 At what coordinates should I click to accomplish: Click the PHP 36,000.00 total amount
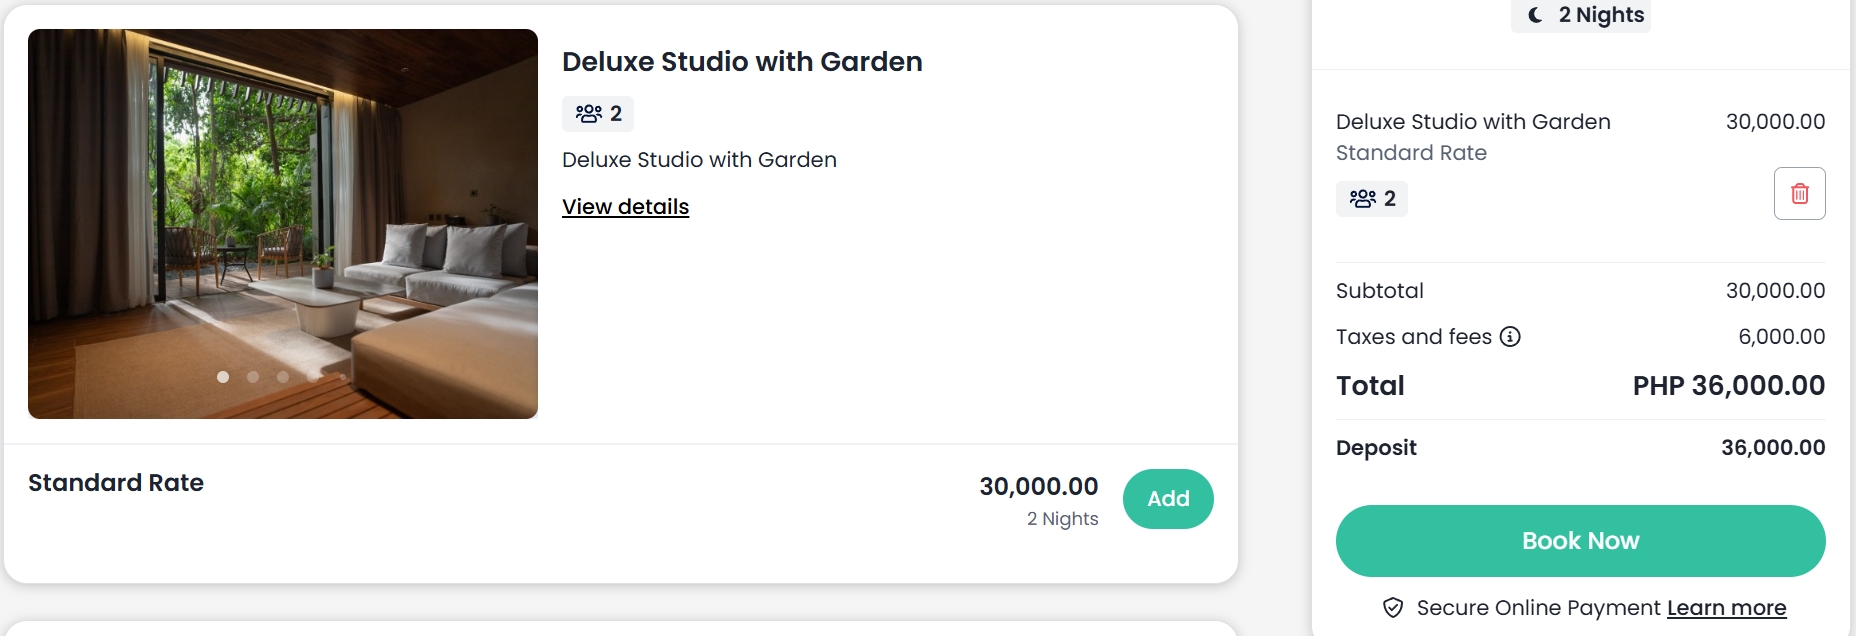click(x=1728, y=386)
